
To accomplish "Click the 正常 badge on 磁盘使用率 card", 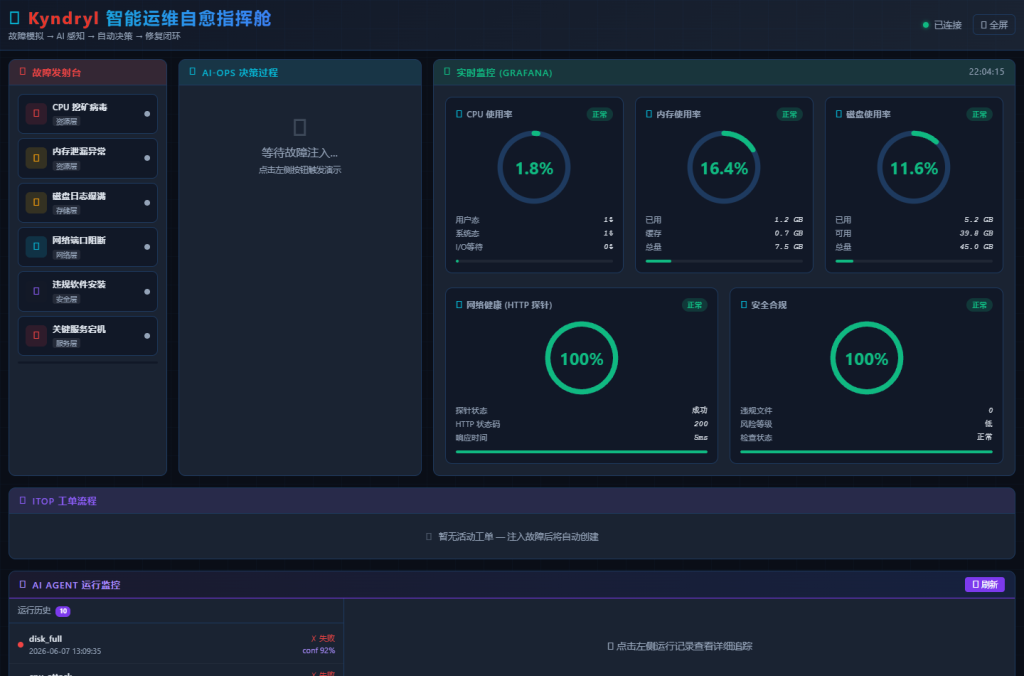I will (980, 114).
